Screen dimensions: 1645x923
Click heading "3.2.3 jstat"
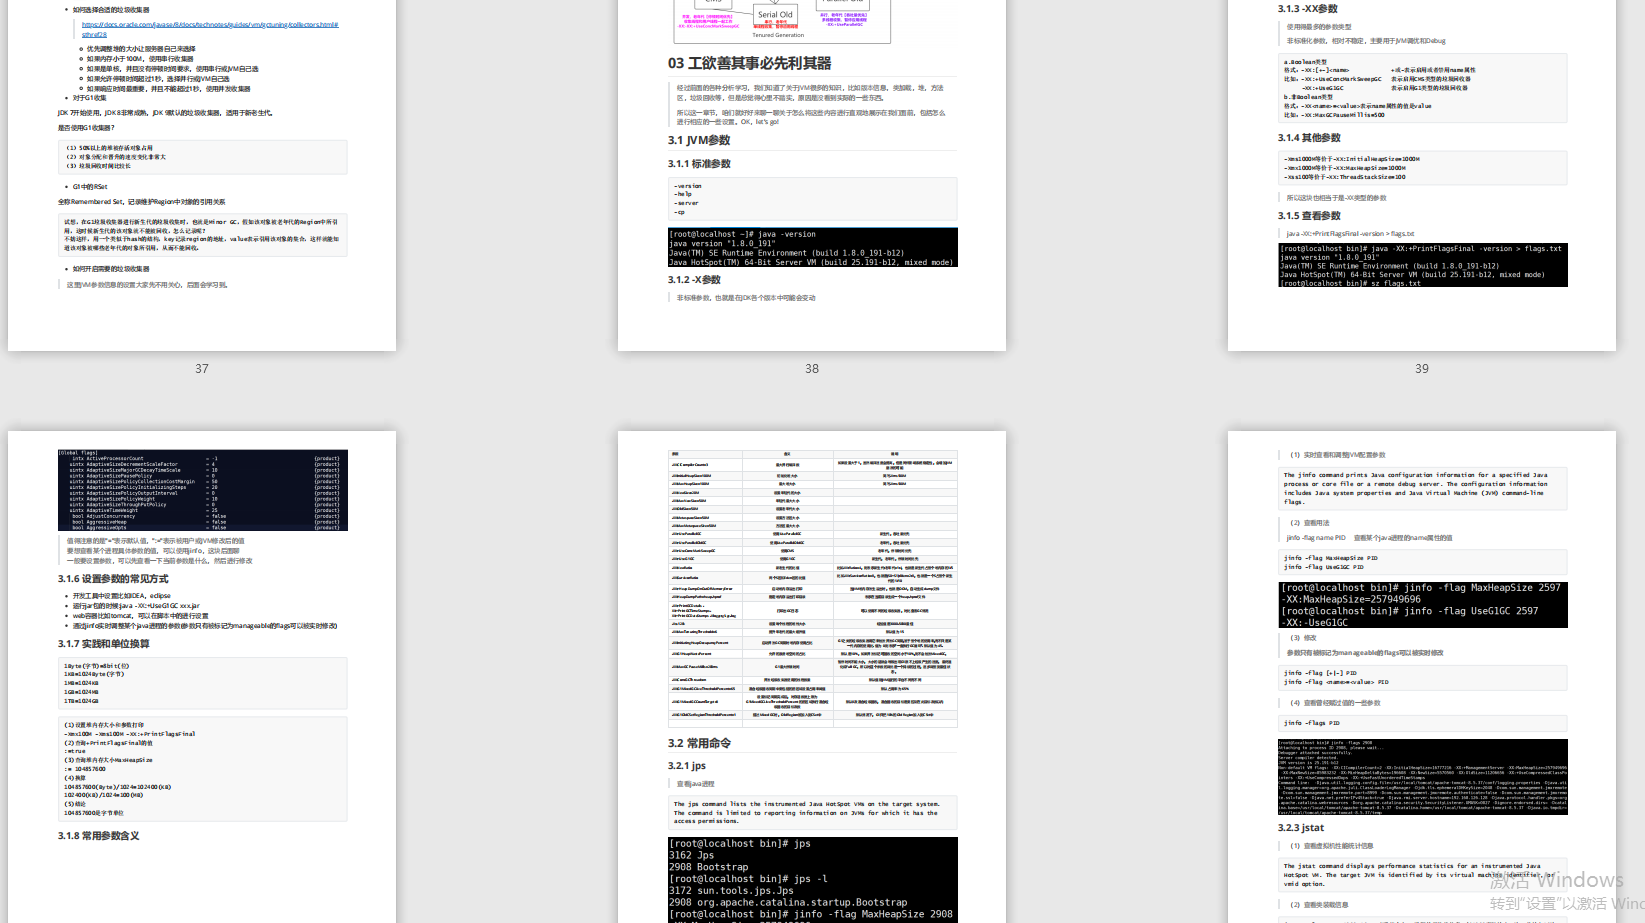[x=1301, y=828]
